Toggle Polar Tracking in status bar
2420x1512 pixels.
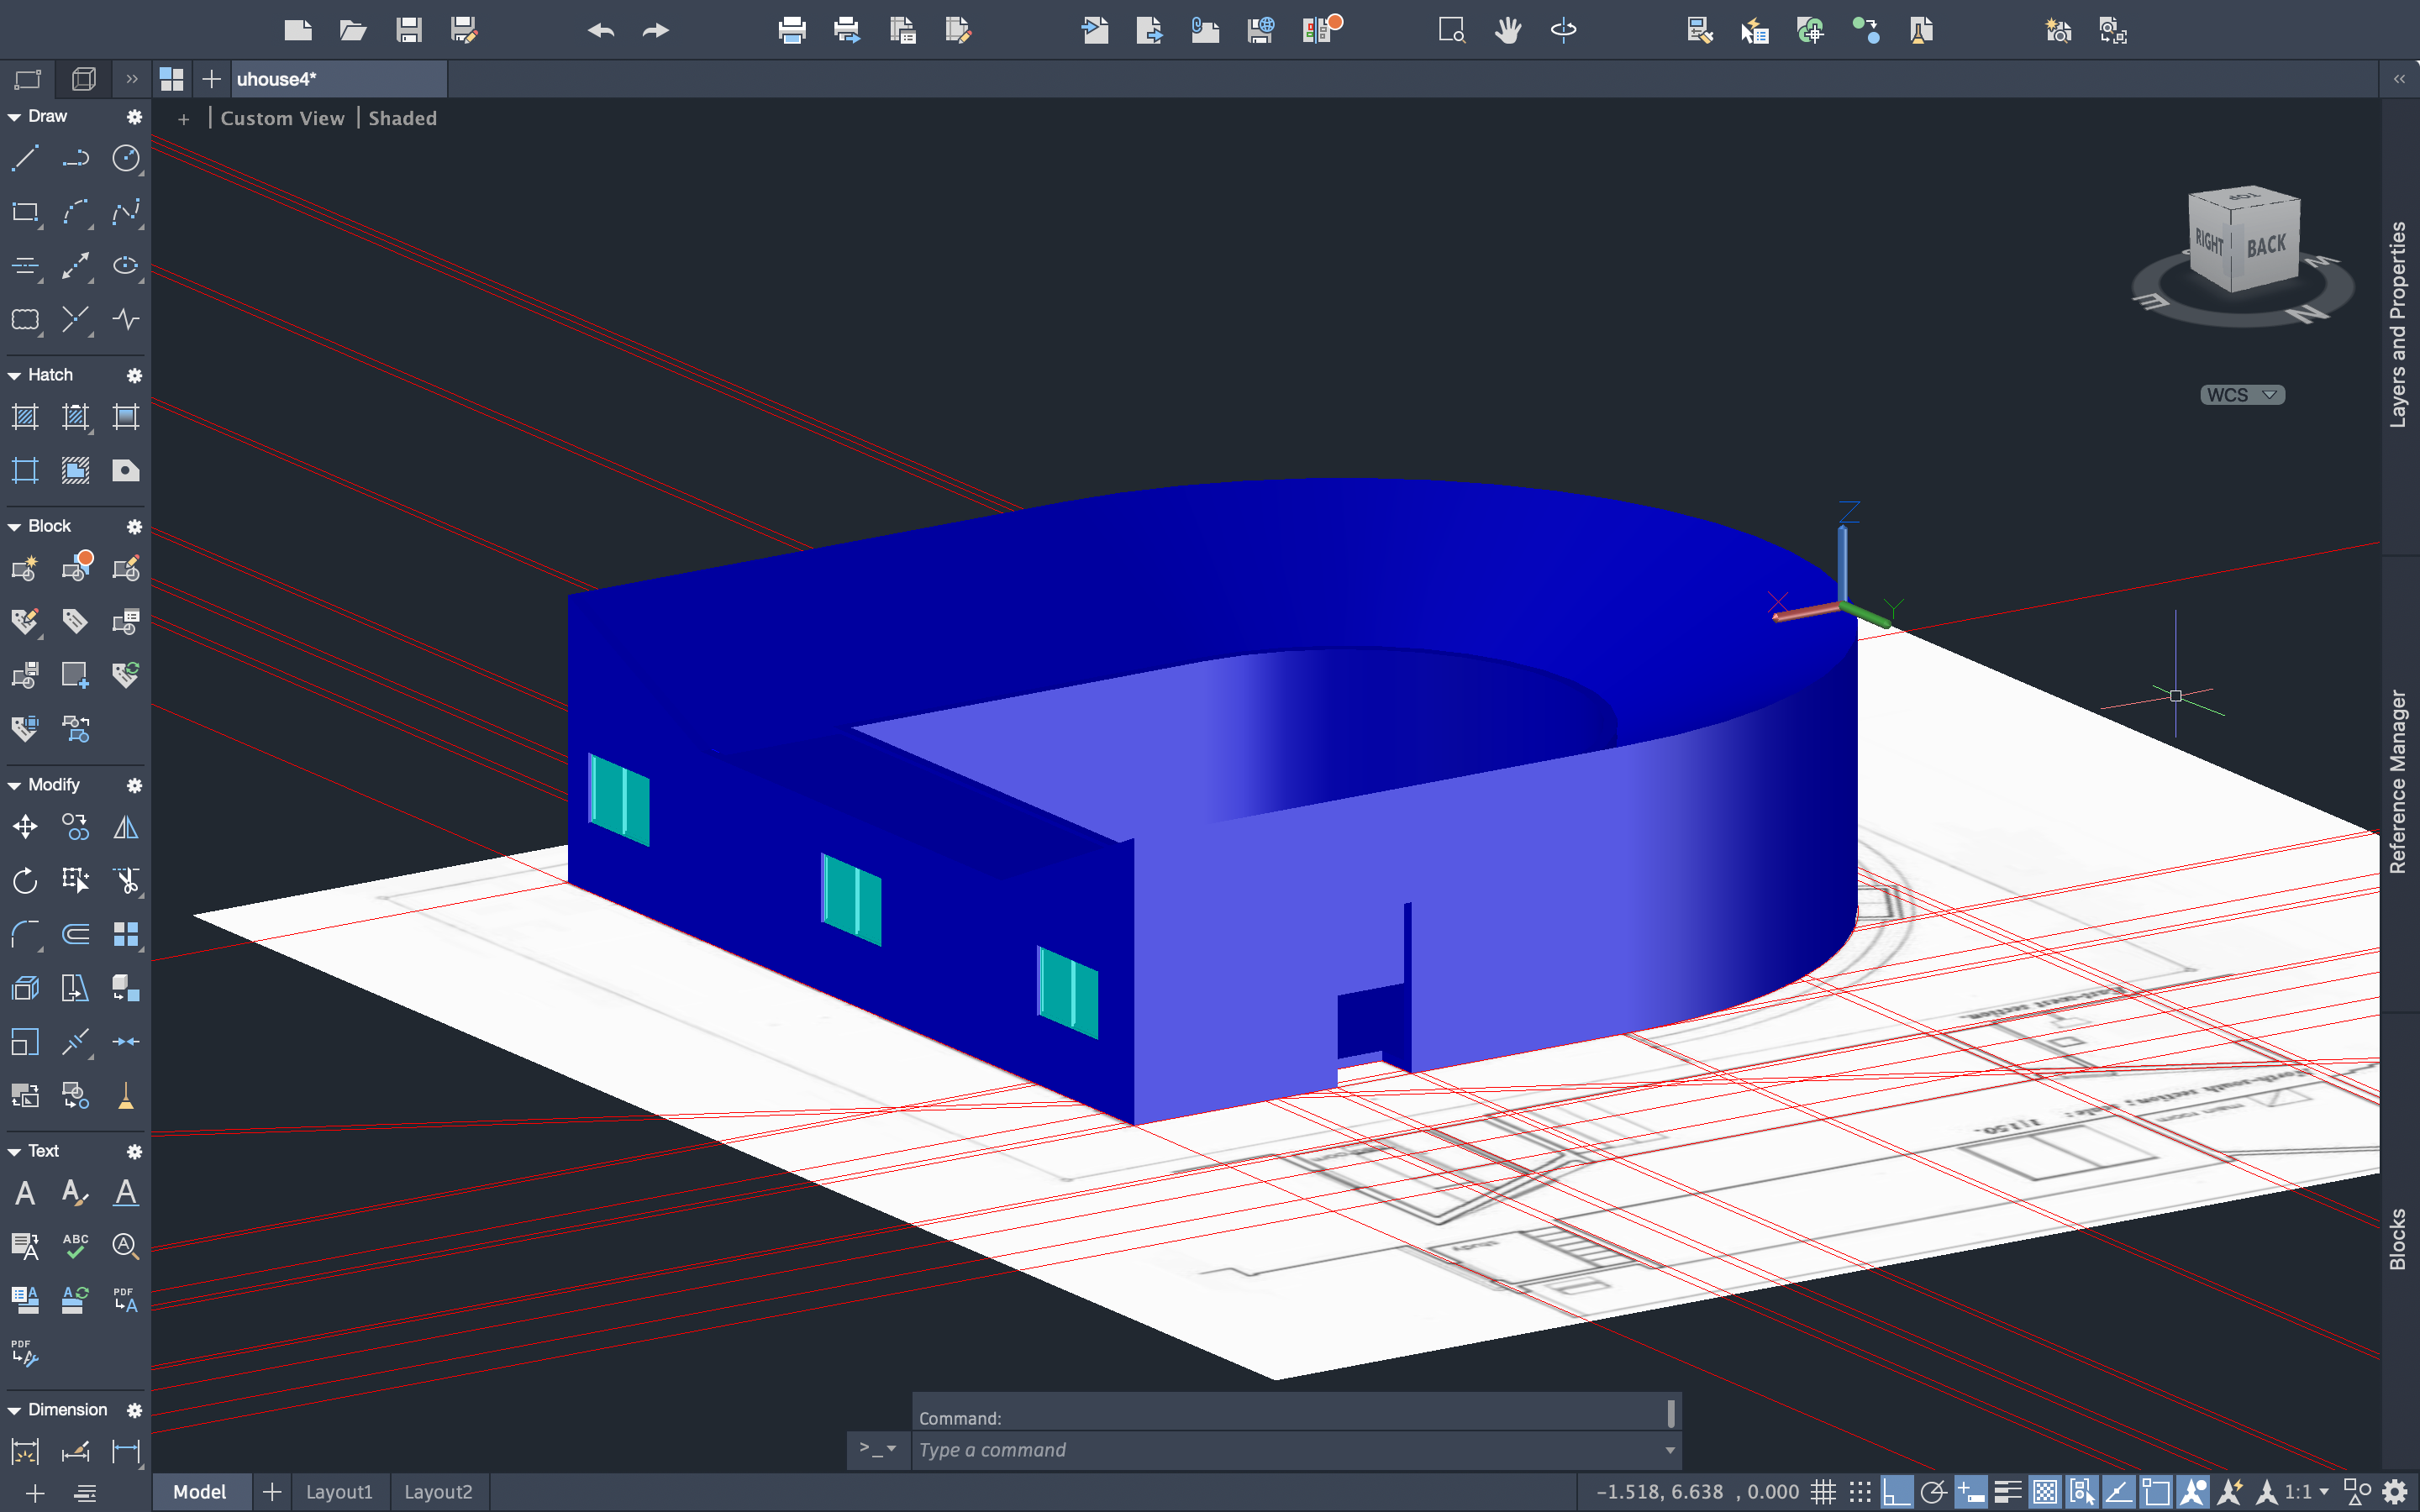1933,1492
